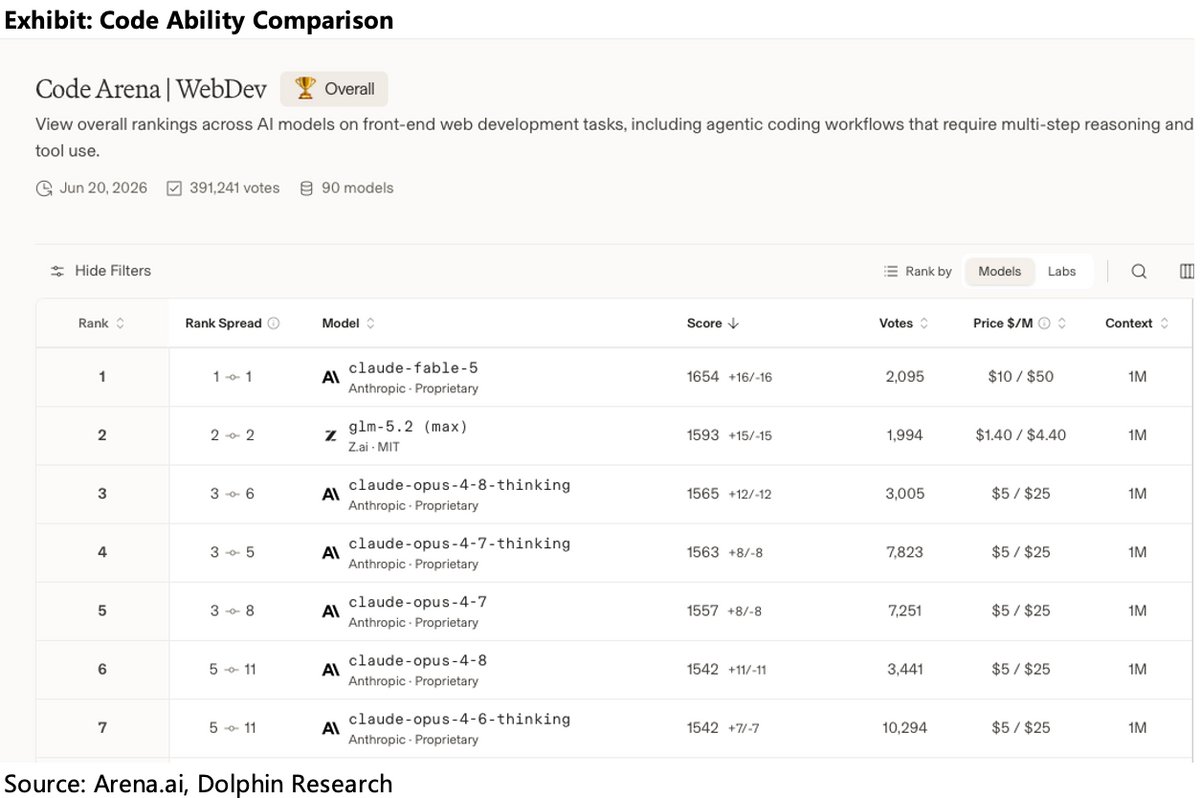Sort by the Votes column header
Image resolution: width=1200 pixels, height=798 pixels.
904,323
